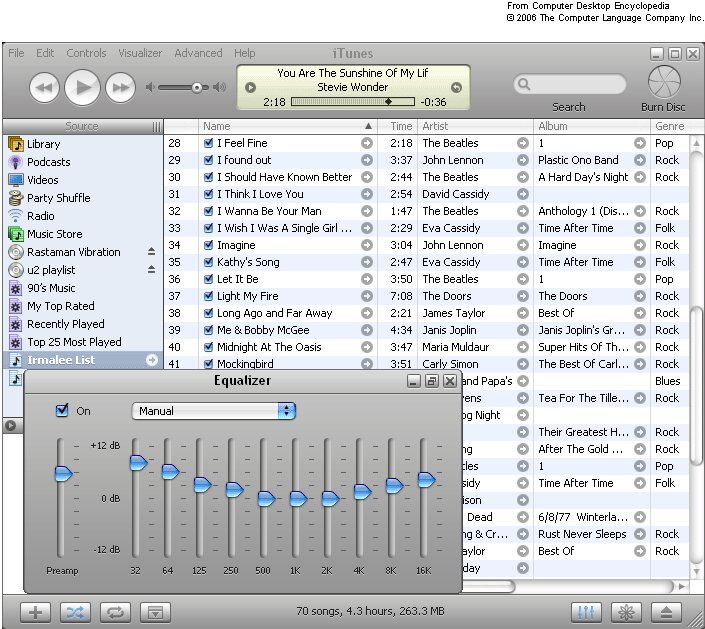The height and width of the screenshot is (629, 705).
Task: Click the 16K band slider handle
Action: tap(426, 479)
